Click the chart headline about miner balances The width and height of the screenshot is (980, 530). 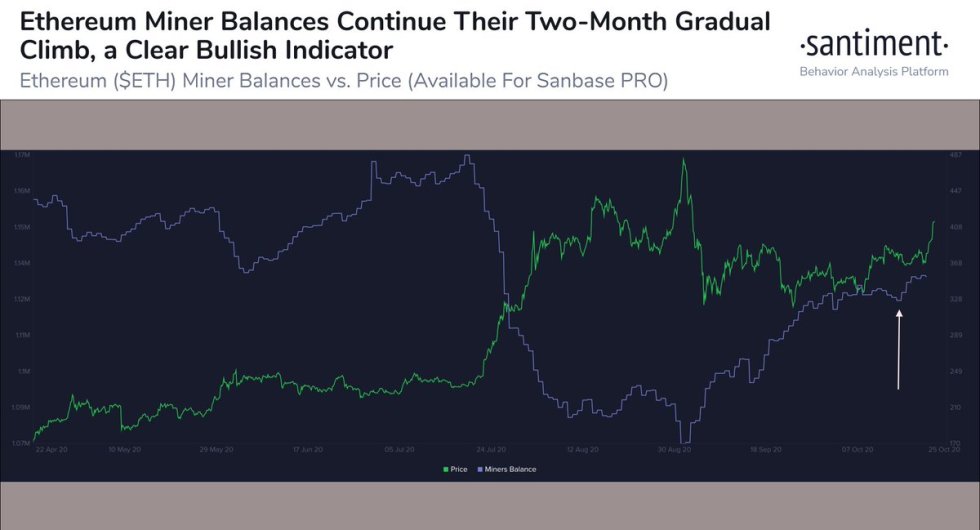point(388,32)
